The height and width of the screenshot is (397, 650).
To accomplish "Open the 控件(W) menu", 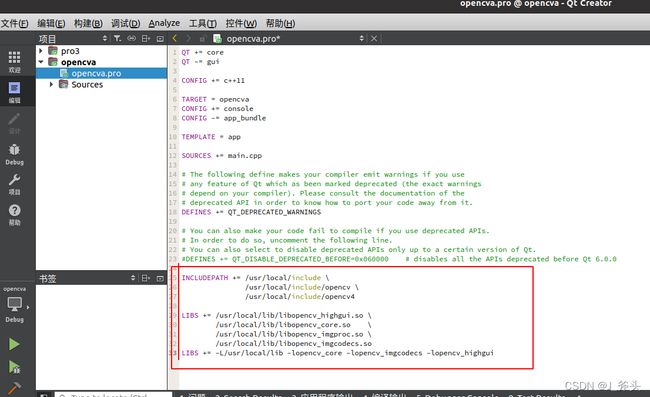I will click(x=241, y=23).
